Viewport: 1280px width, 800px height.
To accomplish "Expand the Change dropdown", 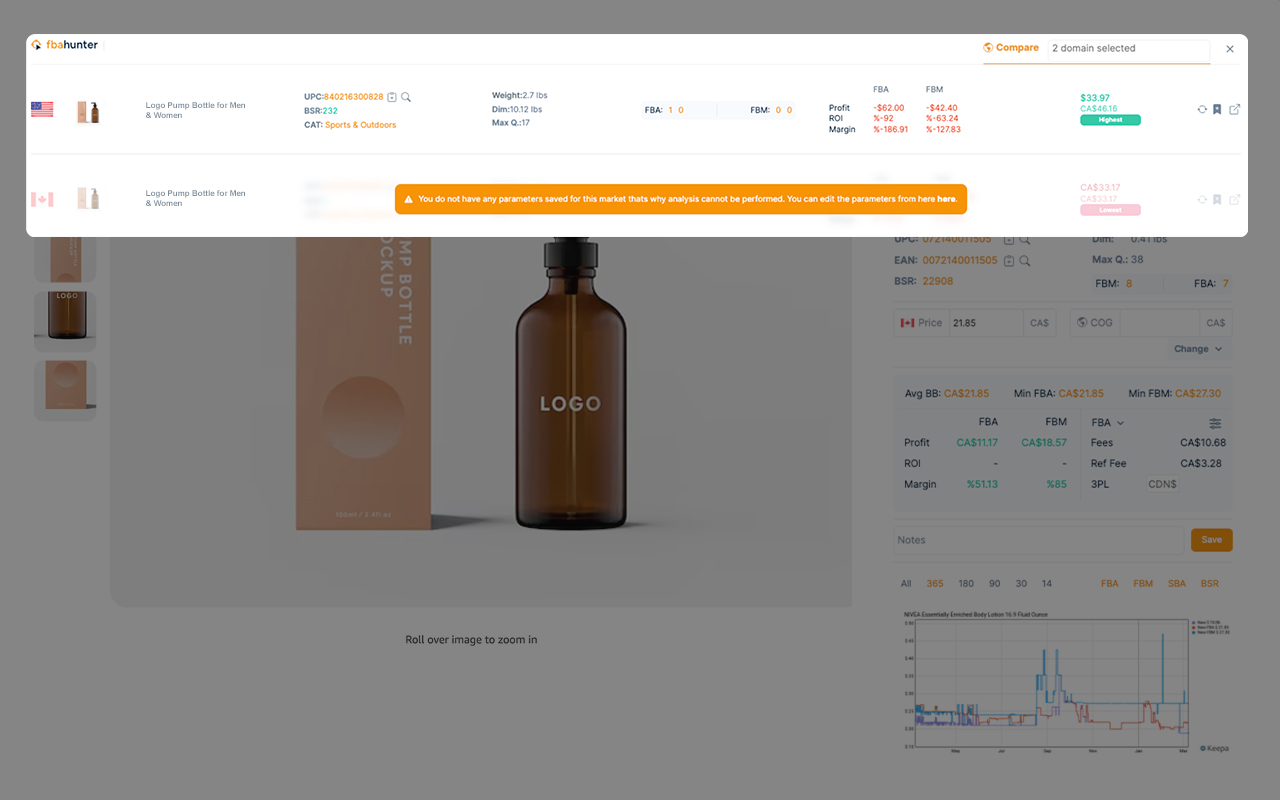I will tap(1198, 348).
